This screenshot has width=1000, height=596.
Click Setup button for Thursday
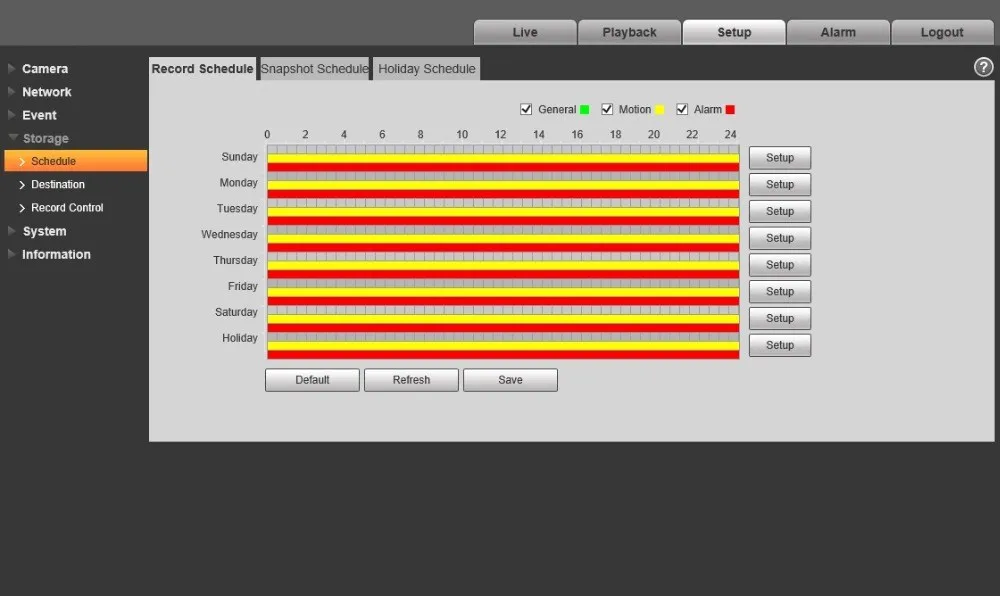pyautogui.click(x=779, y=265)
